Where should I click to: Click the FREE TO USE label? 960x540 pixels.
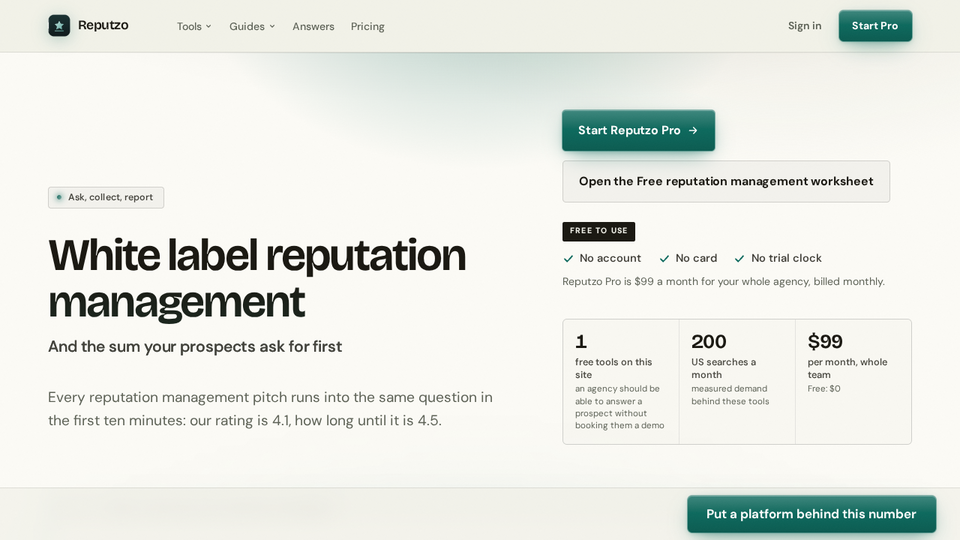[x=598, y=231]
